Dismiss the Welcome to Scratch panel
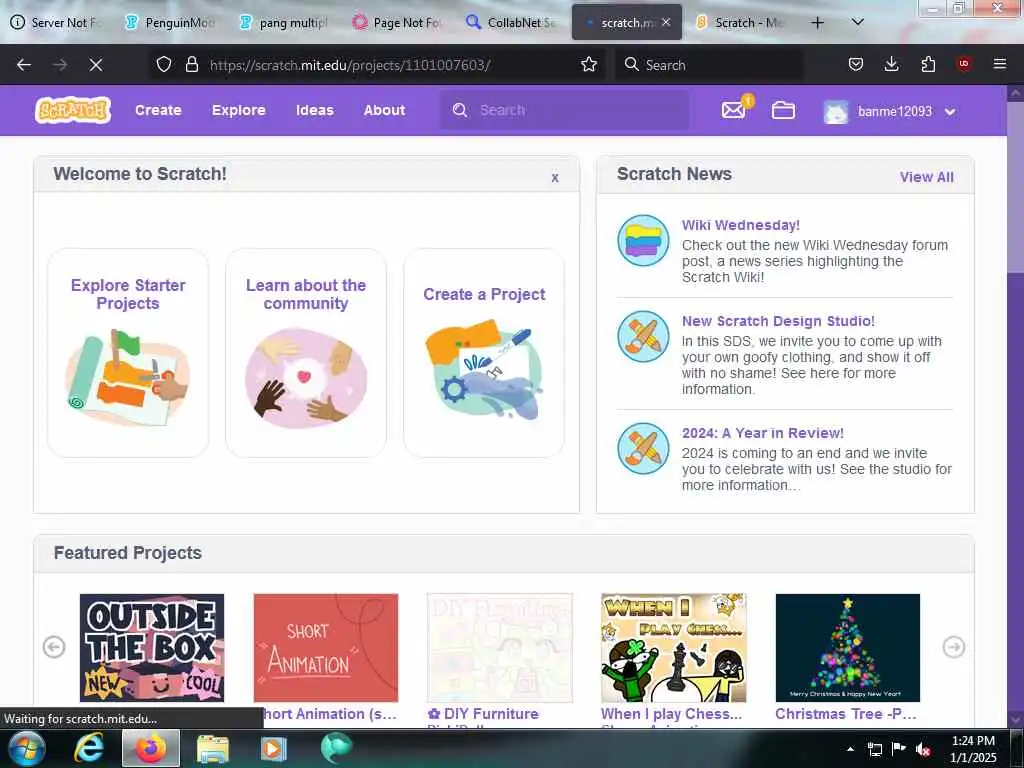The height and width of the screenshot is (768, 1024). (x=555, y=178)
